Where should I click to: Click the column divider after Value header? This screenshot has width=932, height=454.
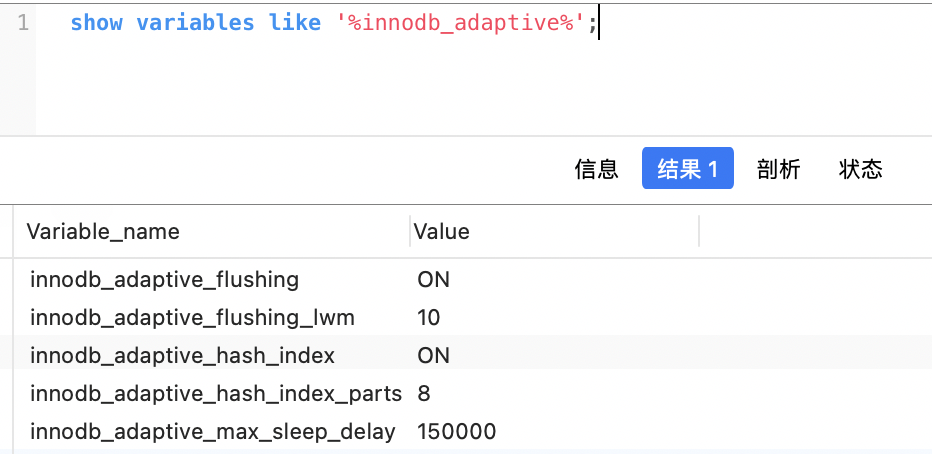point(699,231)
